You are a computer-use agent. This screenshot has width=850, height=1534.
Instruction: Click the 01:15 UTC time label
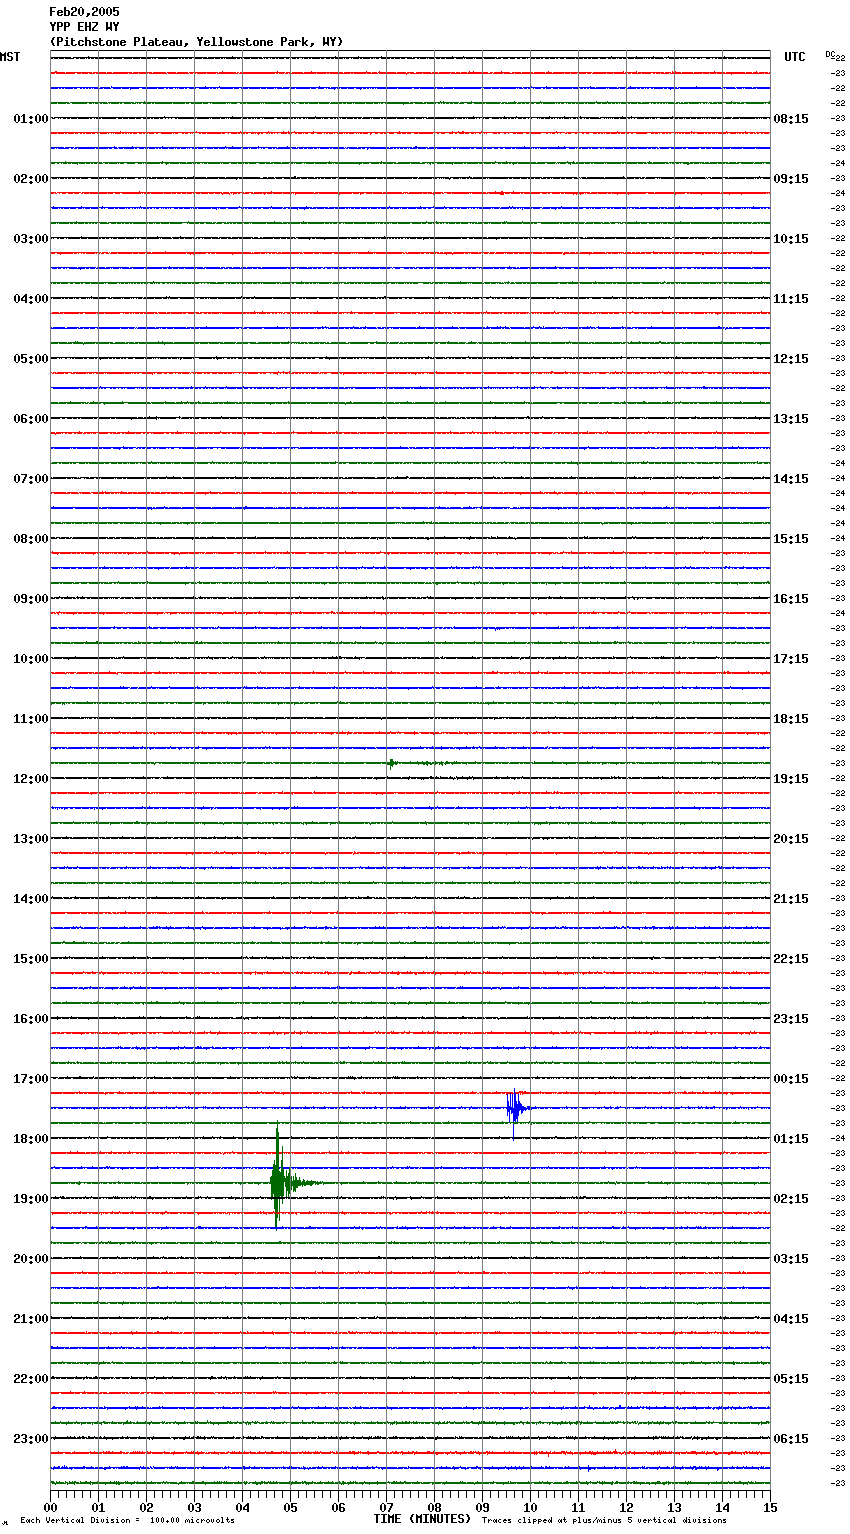tap(791, 1138)
